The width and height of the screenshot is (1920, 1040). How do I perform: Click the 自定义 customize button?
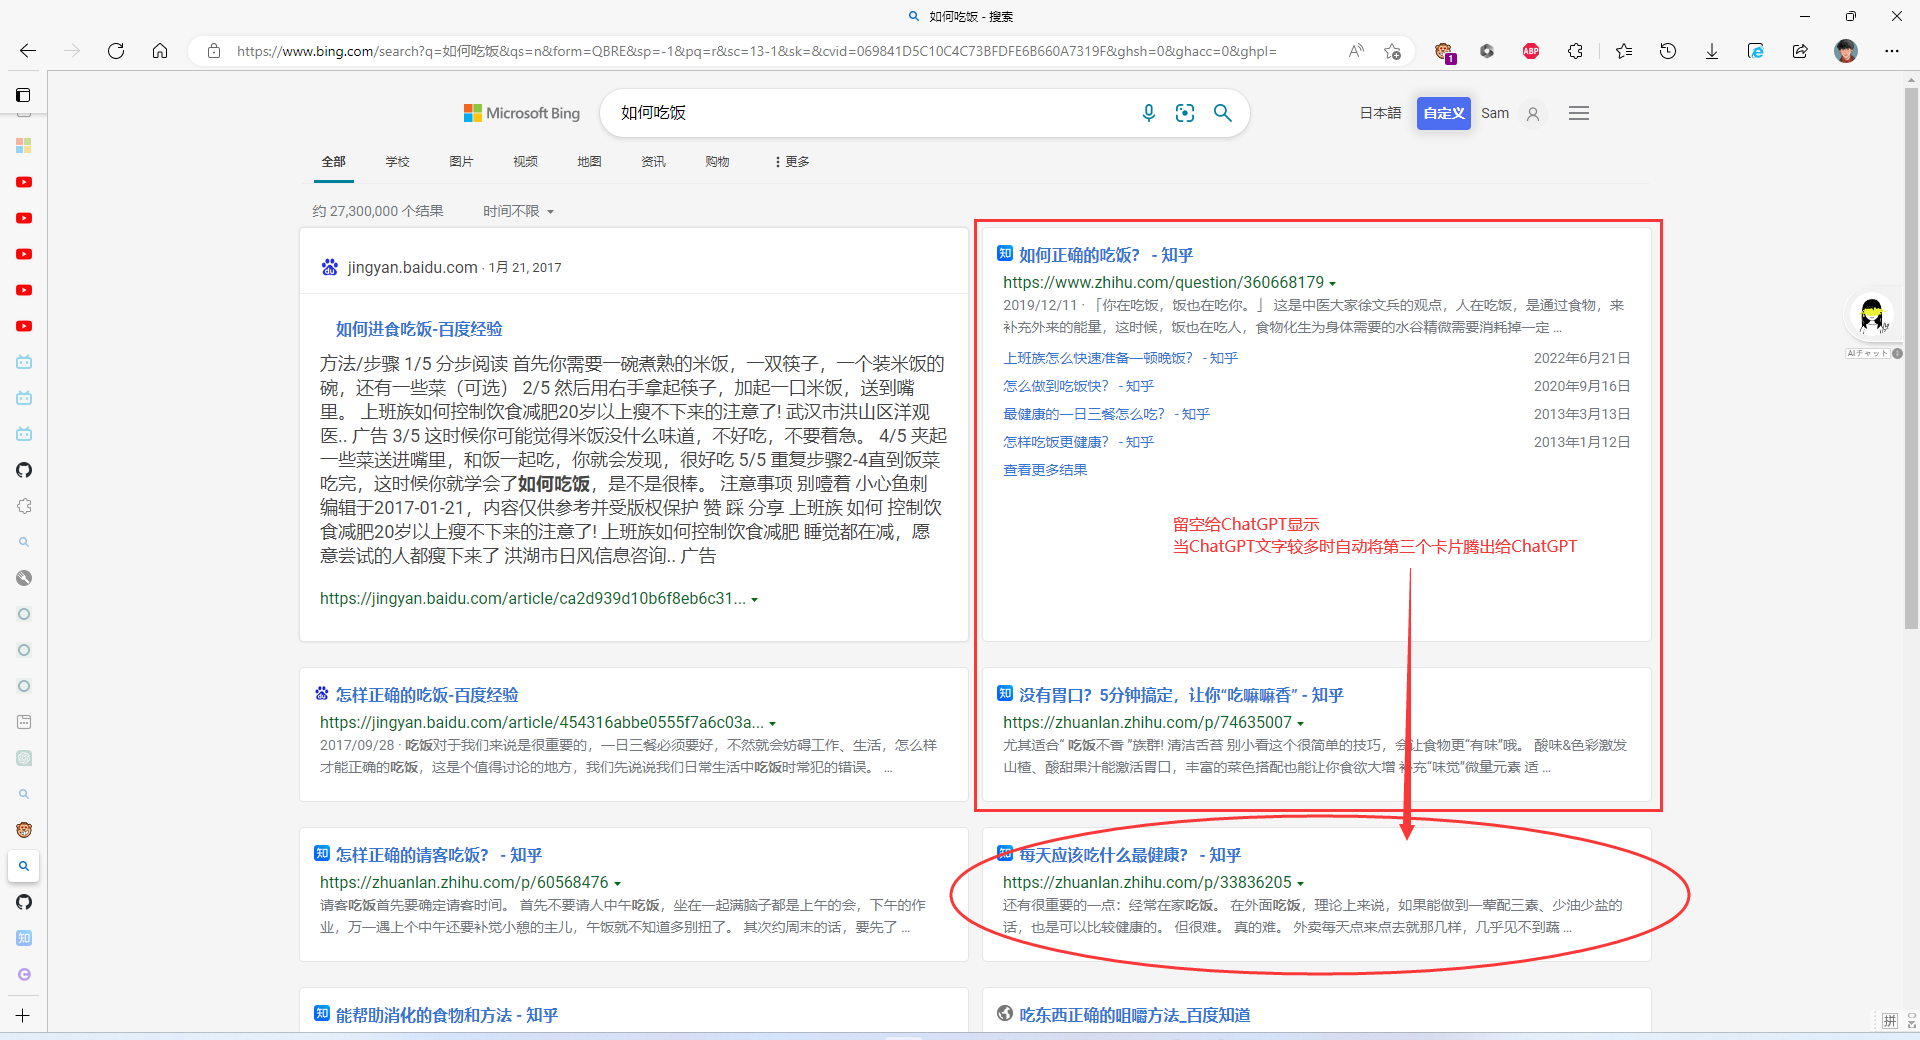pyautogui.click(x=1443, y=113)
